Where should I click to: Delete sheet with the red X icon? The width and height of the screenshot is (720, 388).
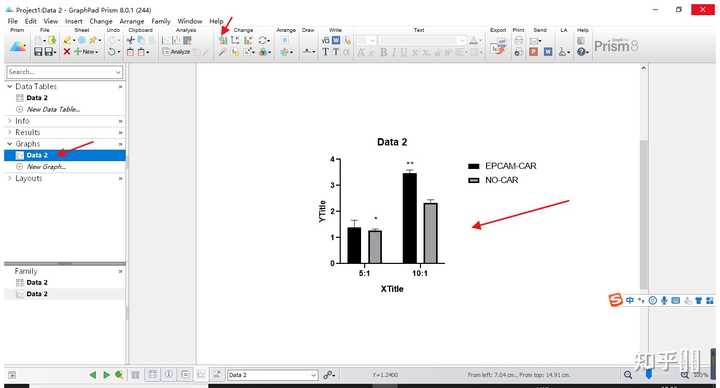(67, 51)
